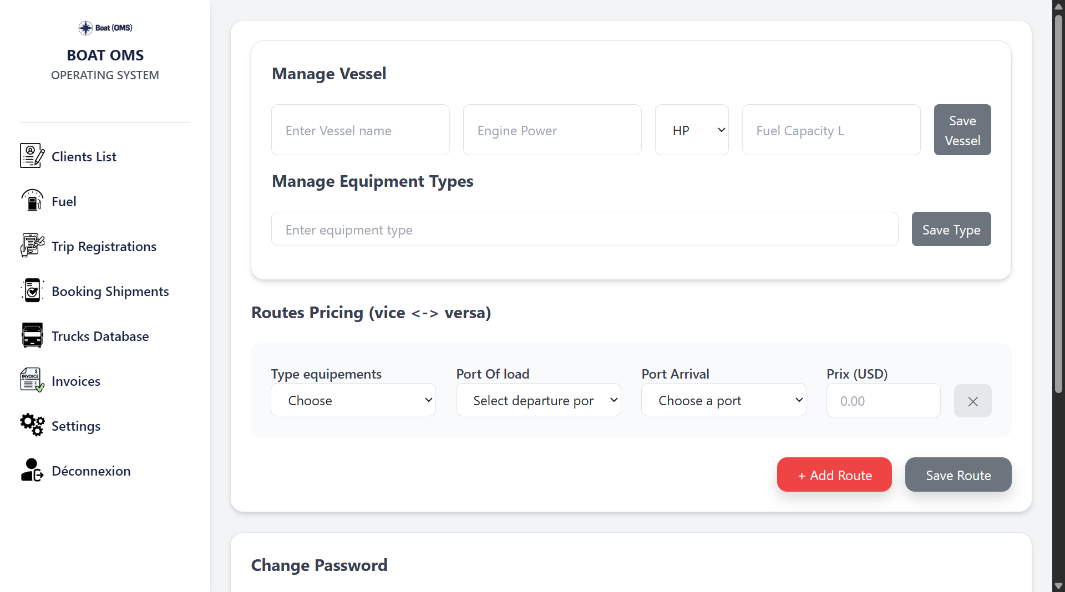The height and width of the screenshot is (592, 1065).
Task: Expand the Type equipements dropdown
Action: pos(353,400)
